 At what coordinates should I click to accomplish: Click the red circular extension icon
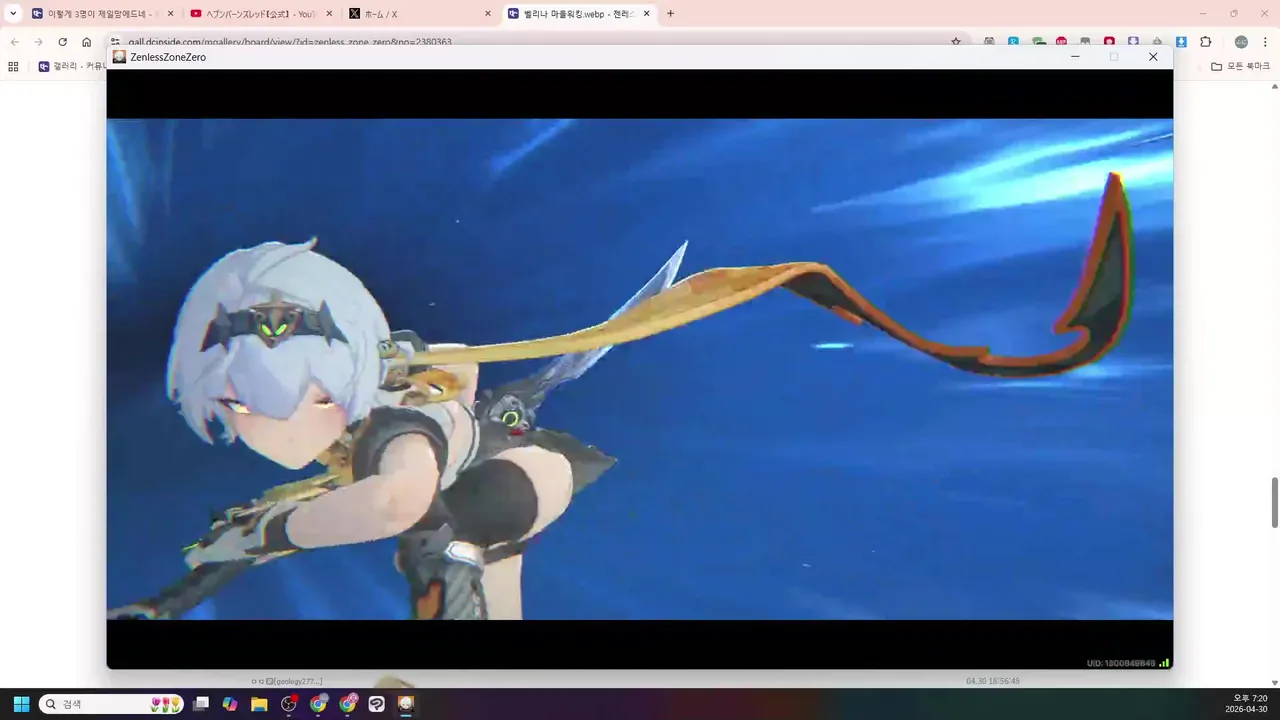pyautogui.click(x=1109, y=42)
